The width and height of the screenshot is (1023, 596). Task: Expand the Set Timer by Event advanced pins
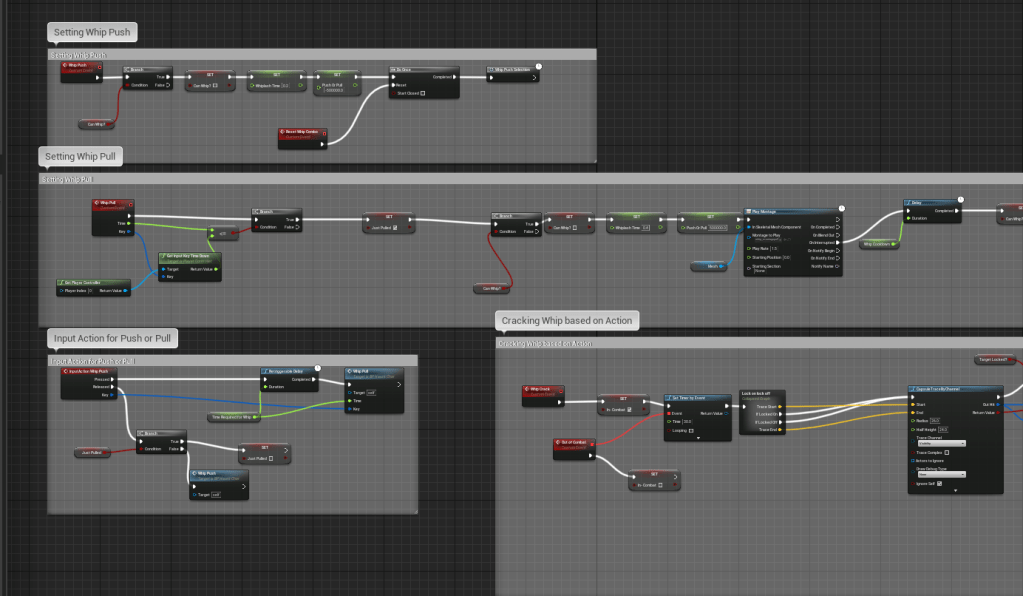[698, 438]
